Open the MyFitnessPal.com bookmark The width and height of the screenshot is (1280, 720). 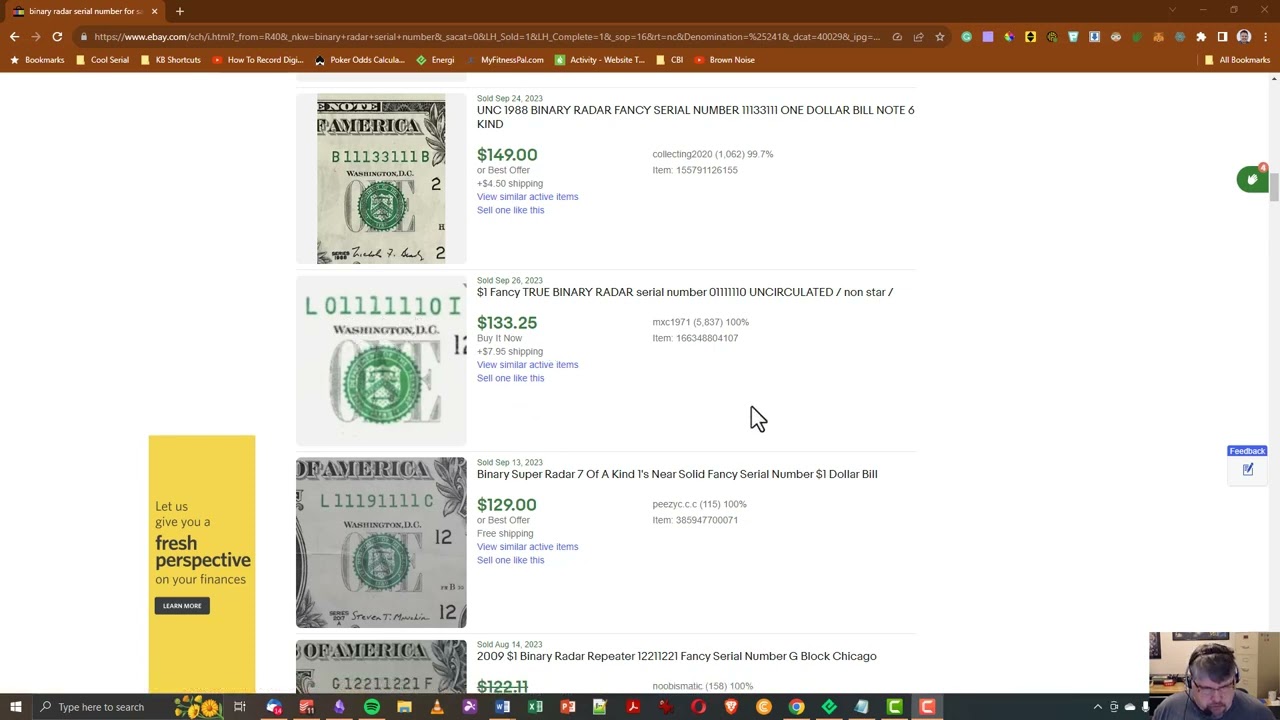506,60
